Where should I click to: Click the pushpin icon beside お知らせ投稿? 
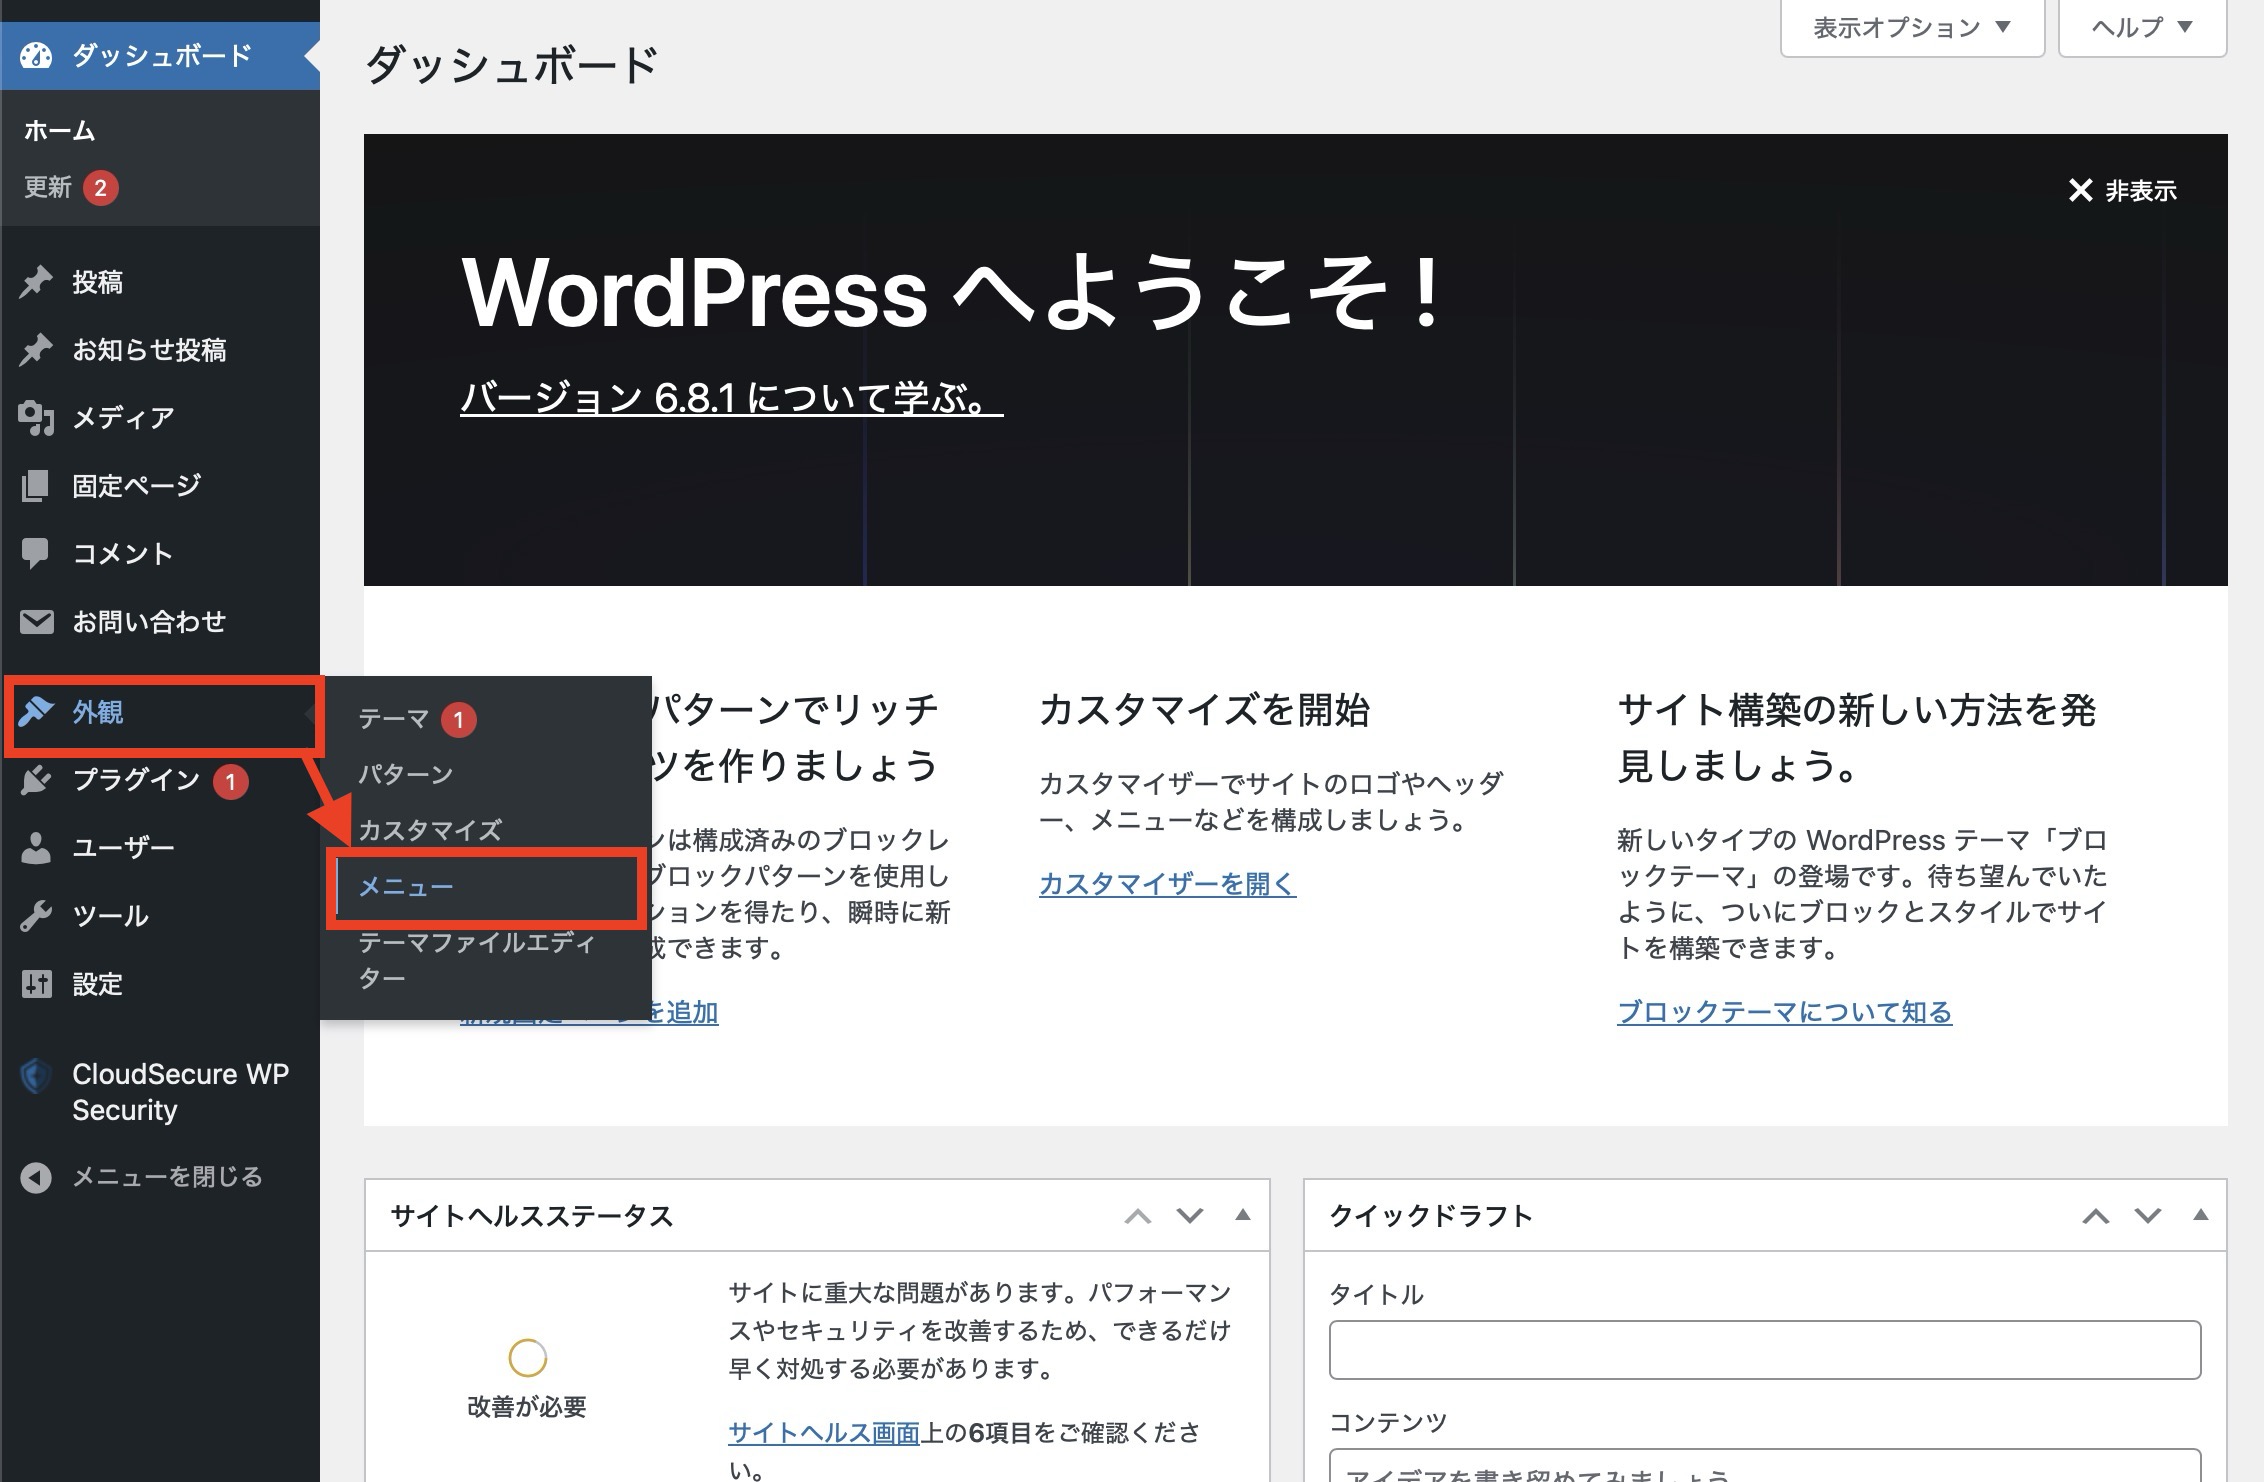[x=36, y=350]
